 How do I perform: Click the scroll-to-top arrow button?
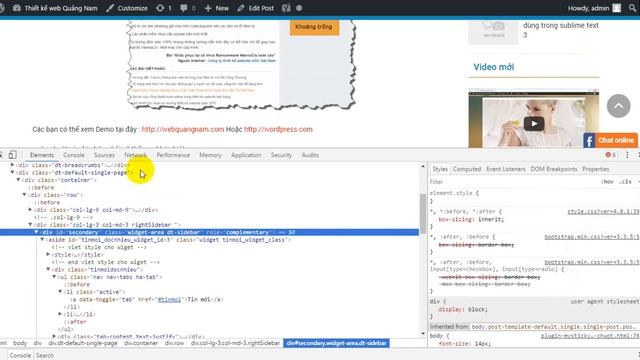click(618, 106)
